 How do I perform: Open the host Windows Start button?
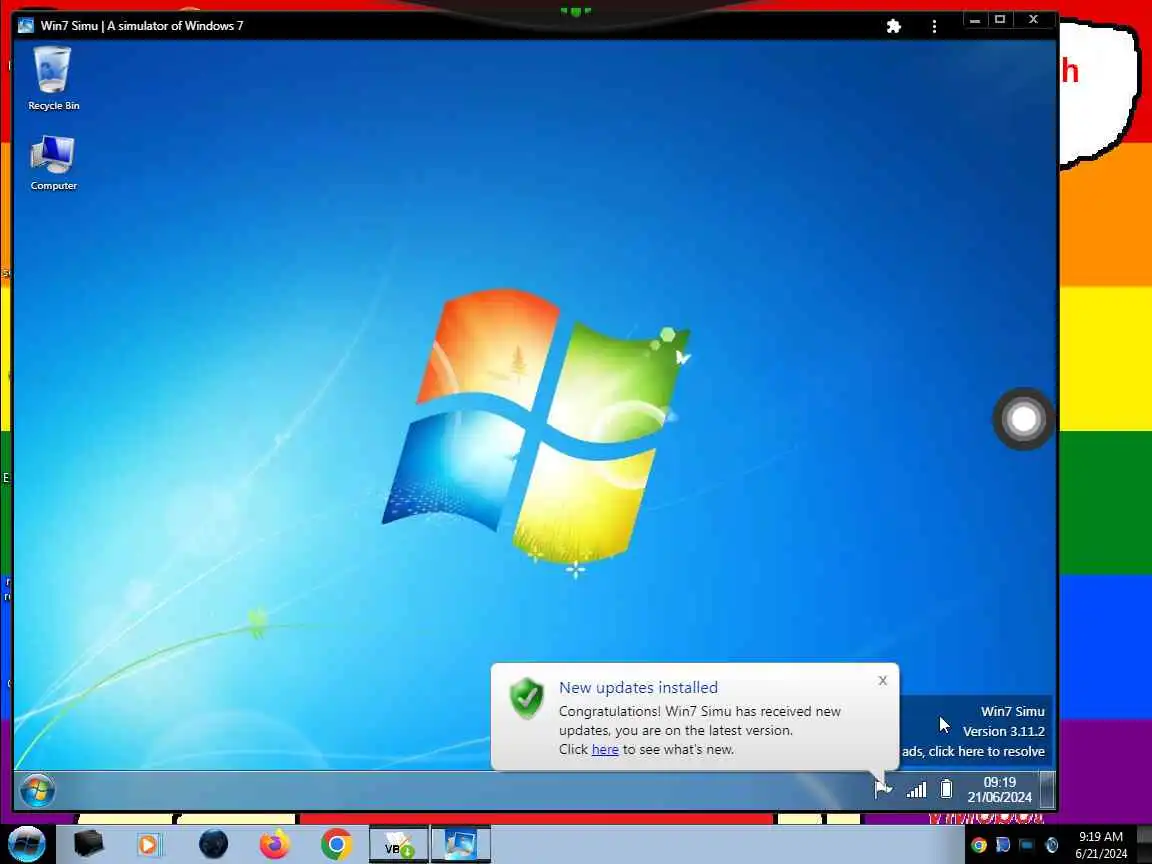coord(26,844)
